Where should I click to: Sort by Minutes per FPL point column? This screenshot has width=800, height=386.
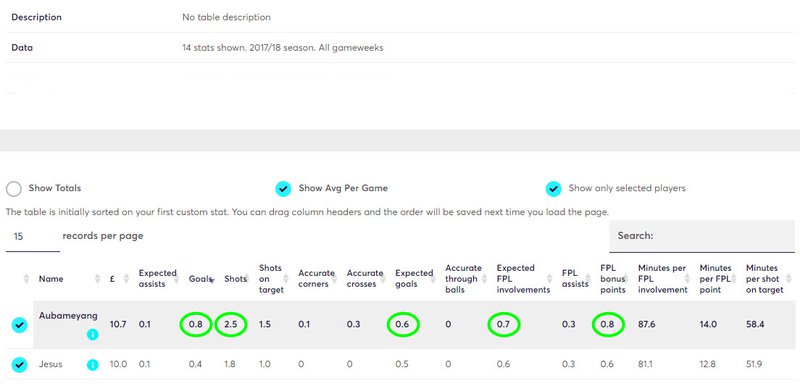[x=716, y=279]
